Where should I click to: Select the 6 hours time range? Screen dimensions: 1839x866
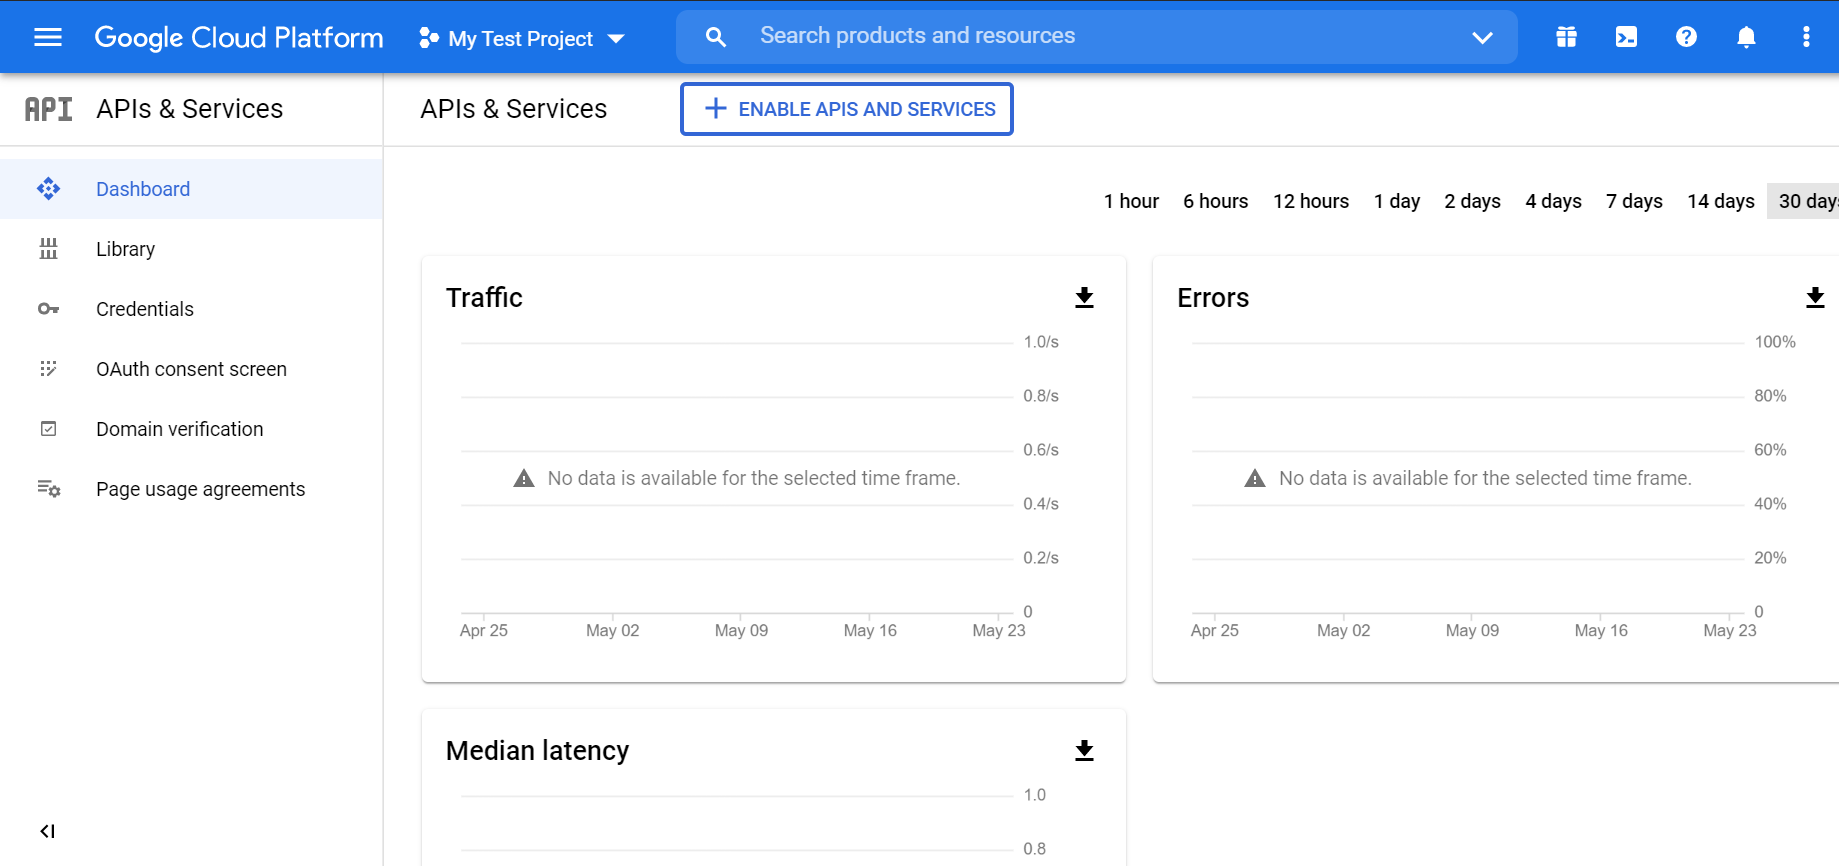[1215, 201]
